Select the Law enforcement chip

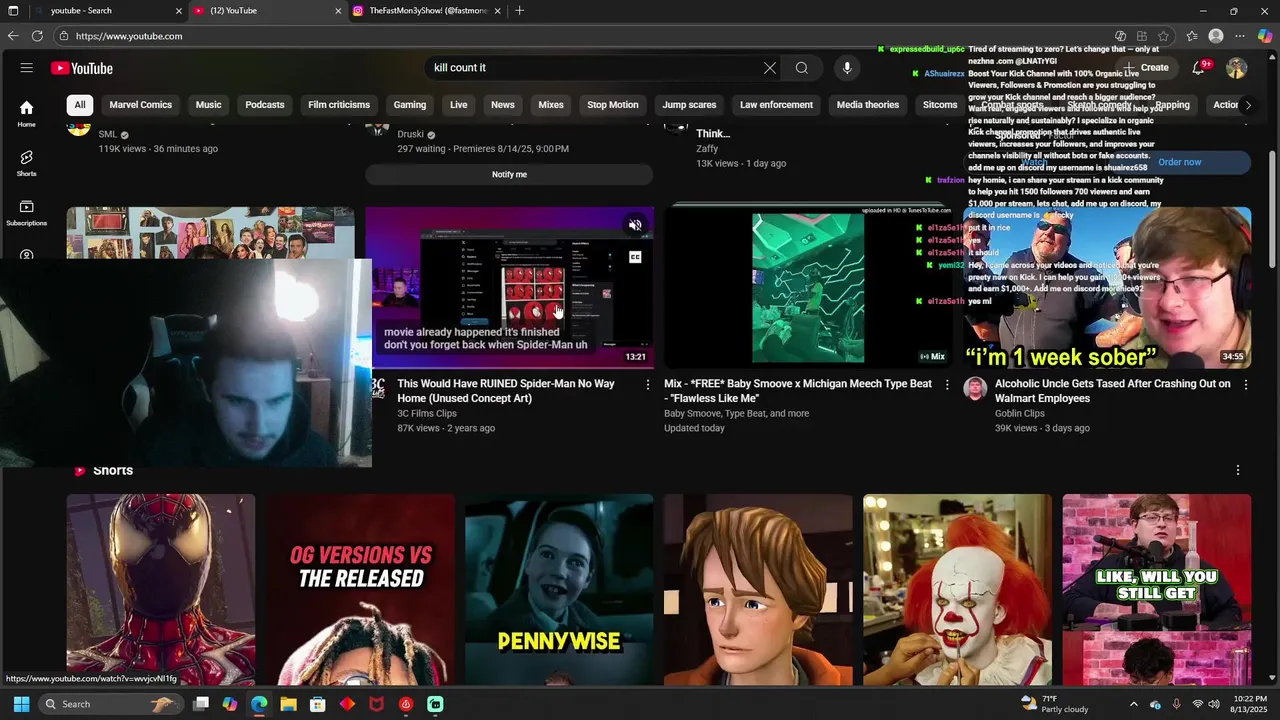coord(776,105)
